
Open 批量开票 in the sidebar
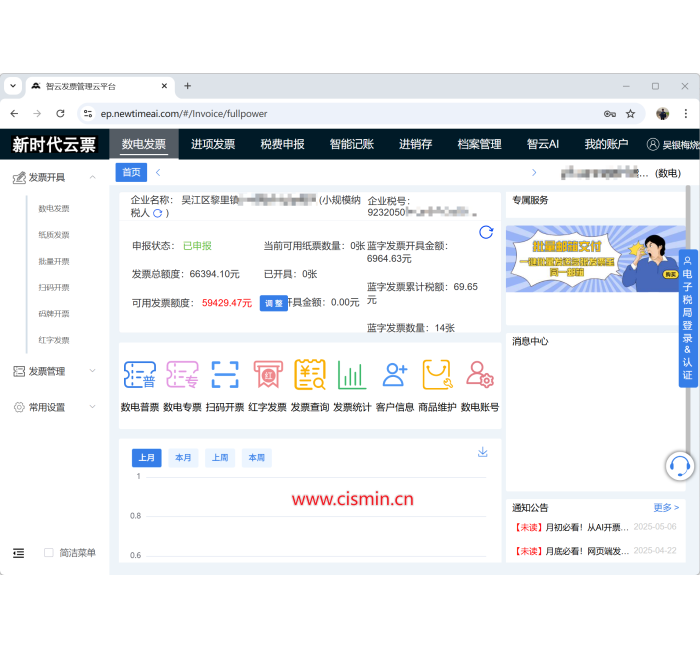pyautogui.click(x=54, y=261)
